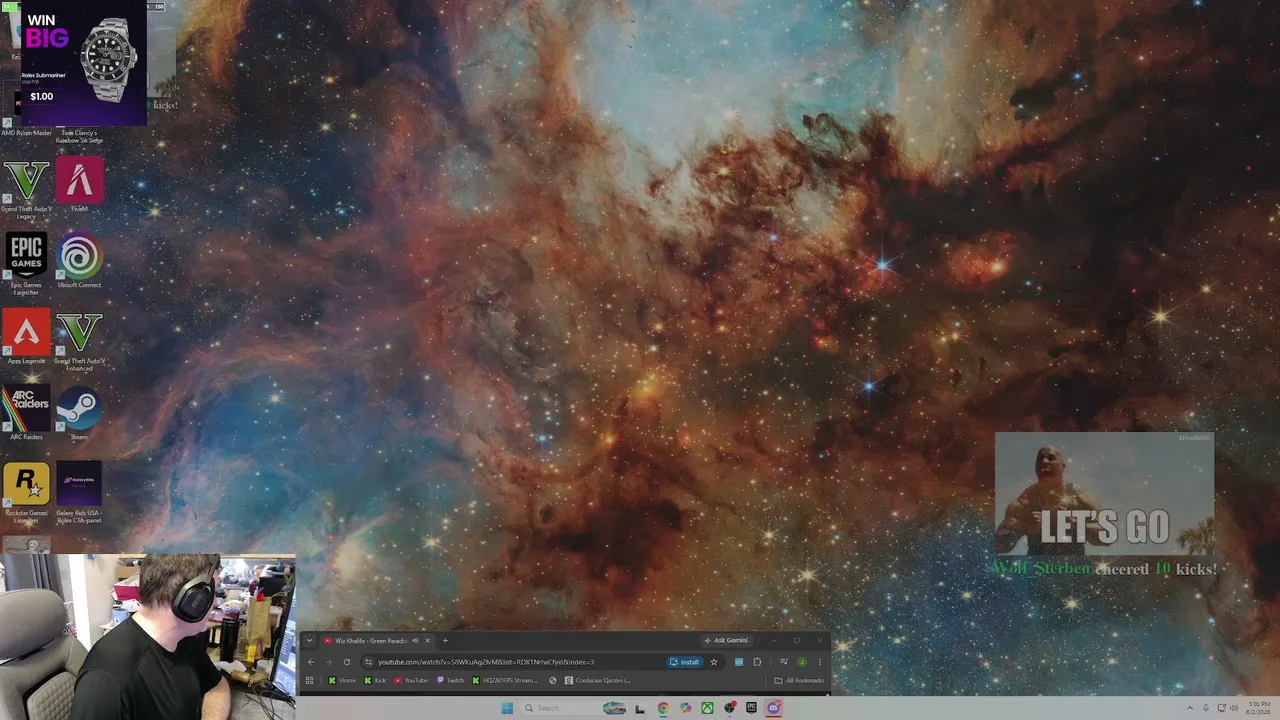Open Discord from the taskbar
1280x720 pixels.
tap(773, 709)
